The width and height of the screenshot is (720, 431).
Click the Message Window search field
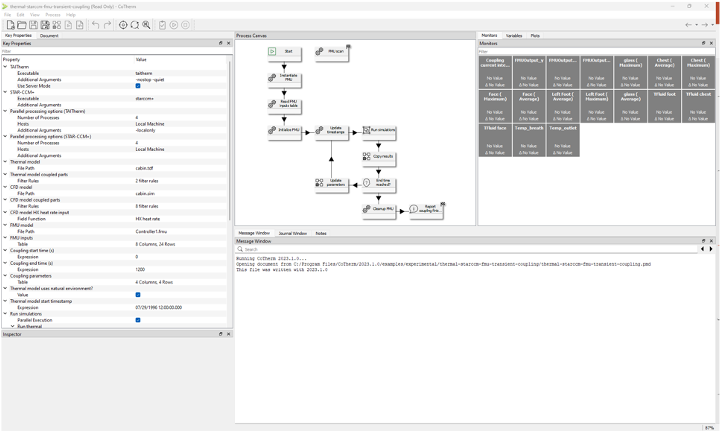pos(467,249)
